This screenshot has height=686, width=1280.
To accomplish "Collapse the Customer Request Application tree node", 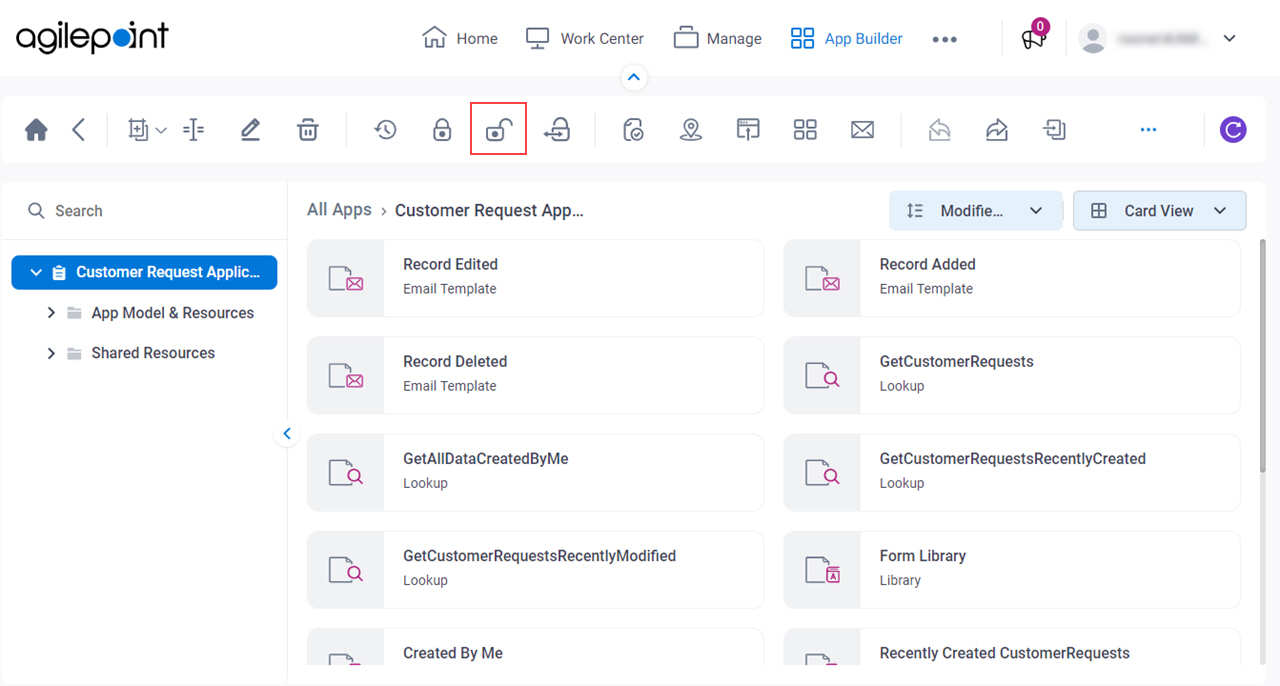I will tap(37, 272).
